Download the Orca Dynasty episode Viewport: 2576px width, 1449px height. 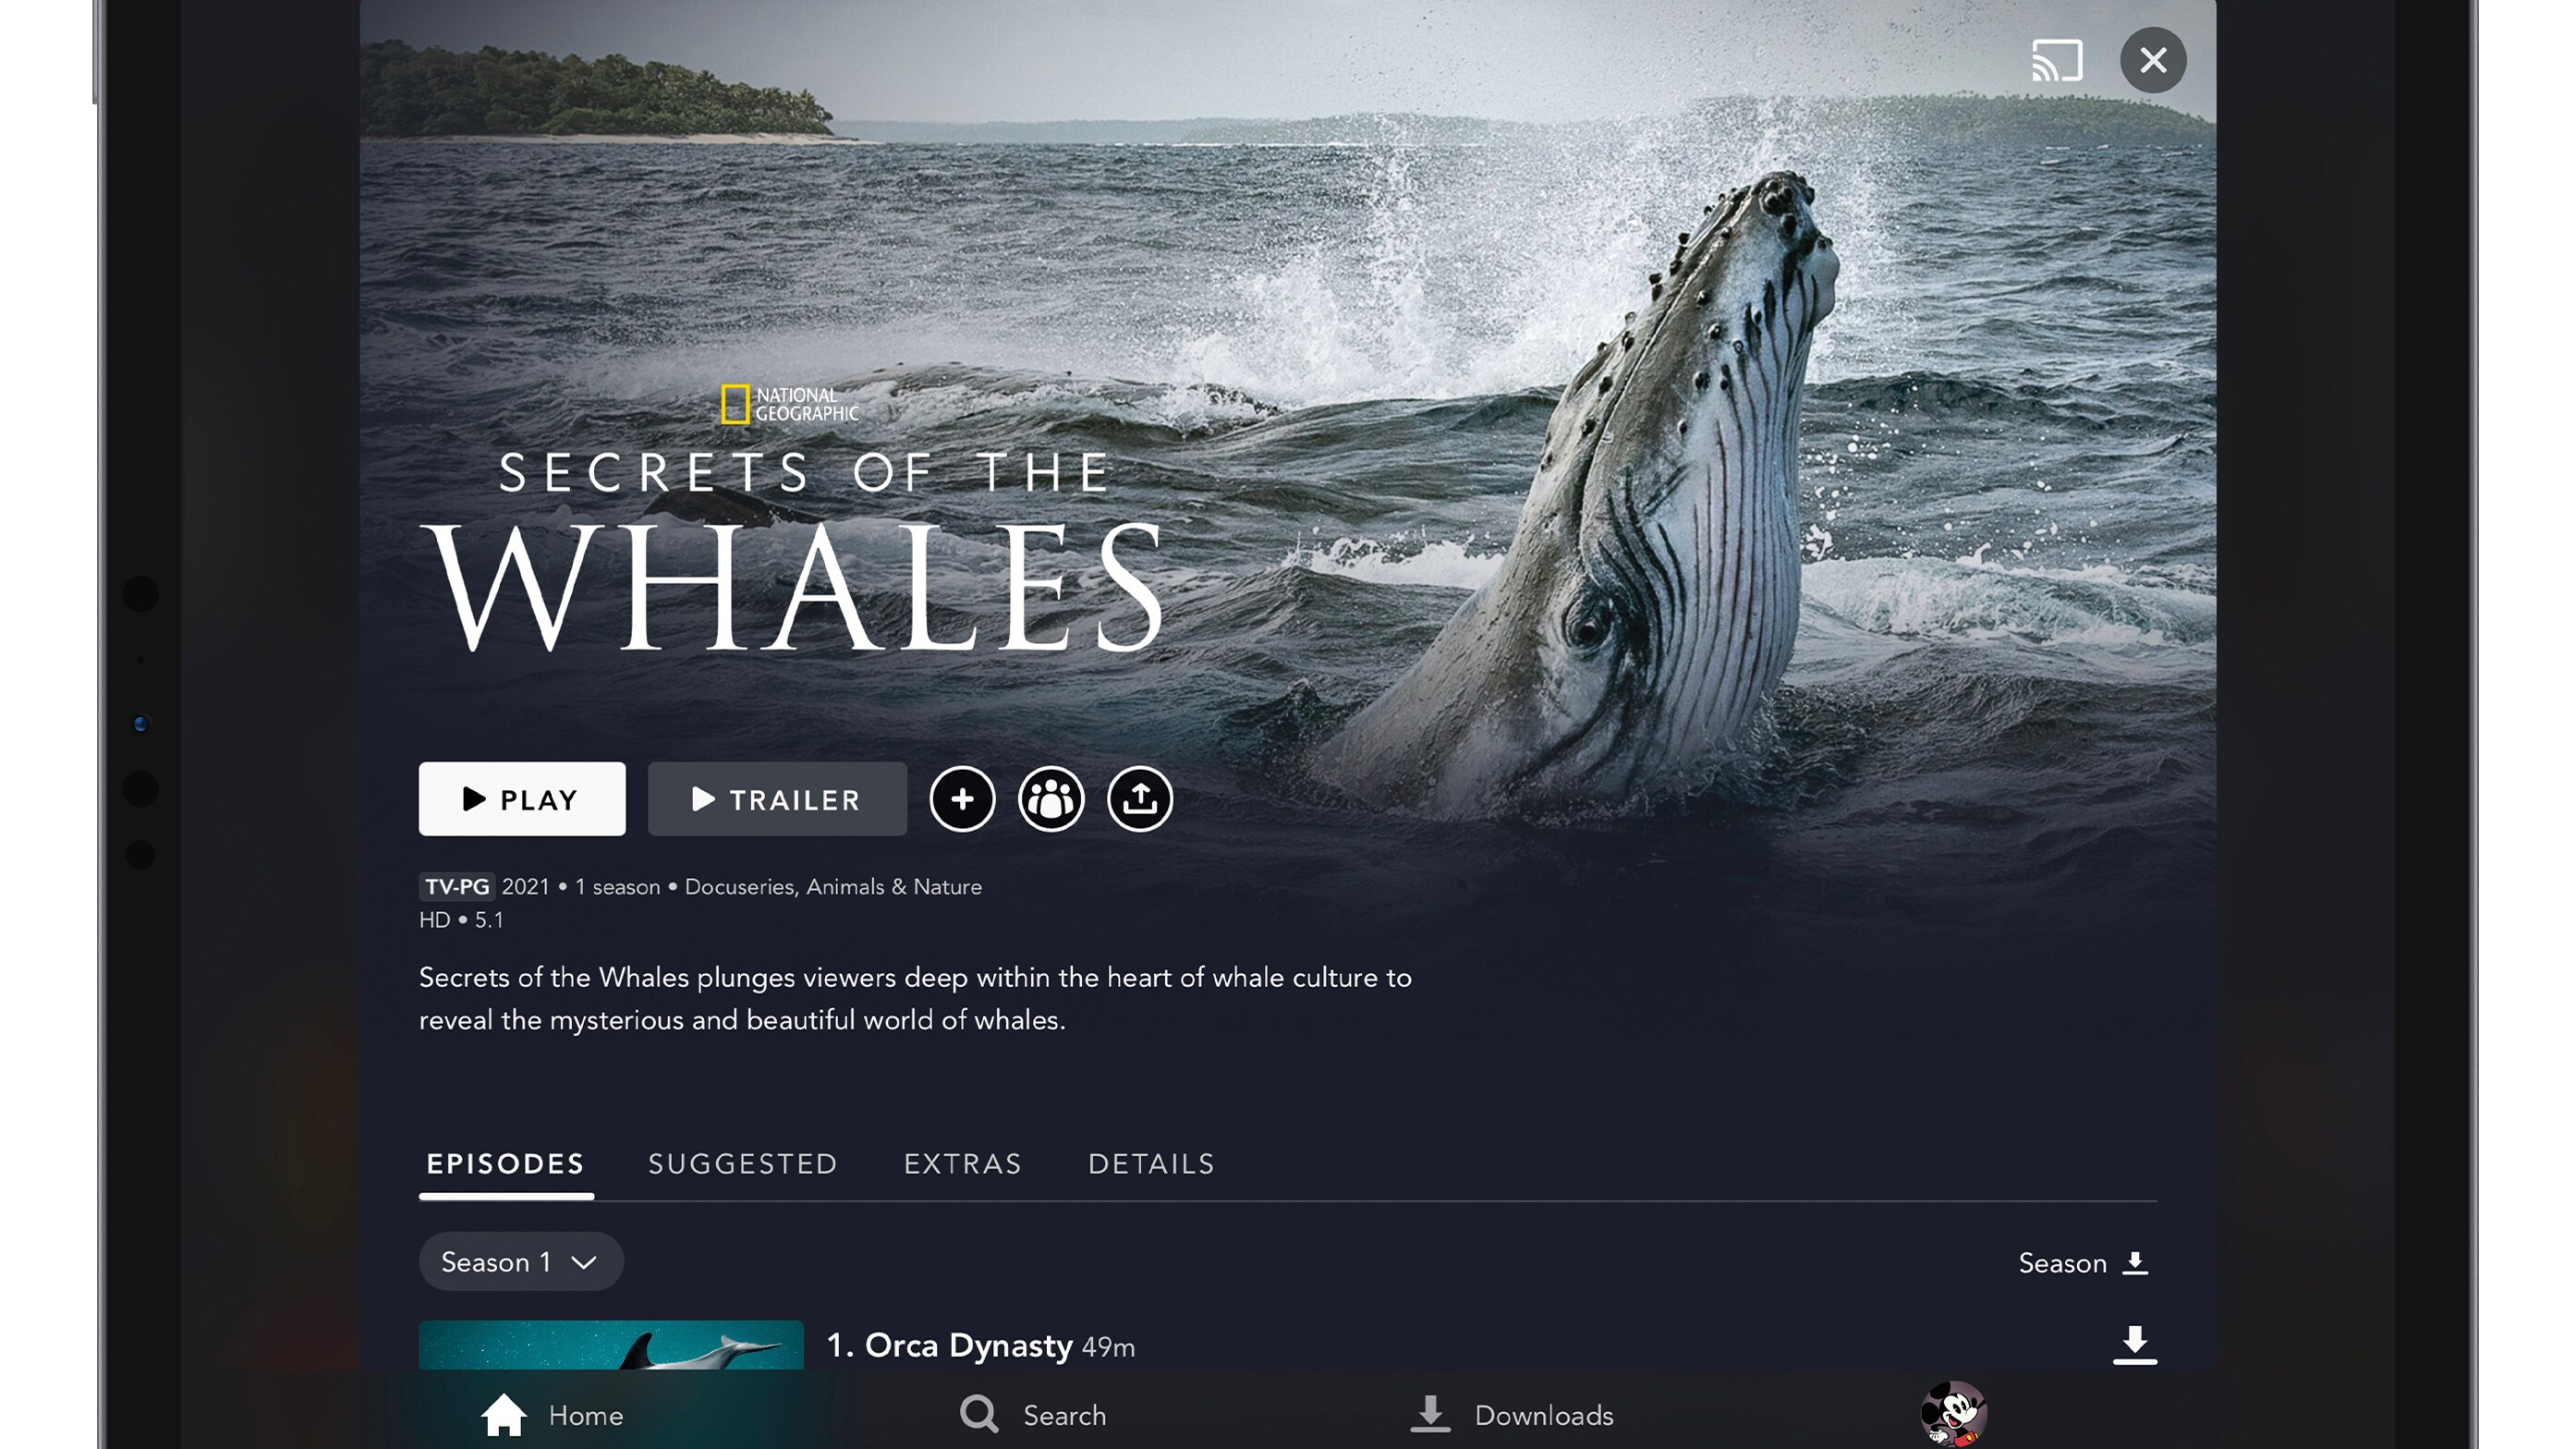point(2134,1345)
